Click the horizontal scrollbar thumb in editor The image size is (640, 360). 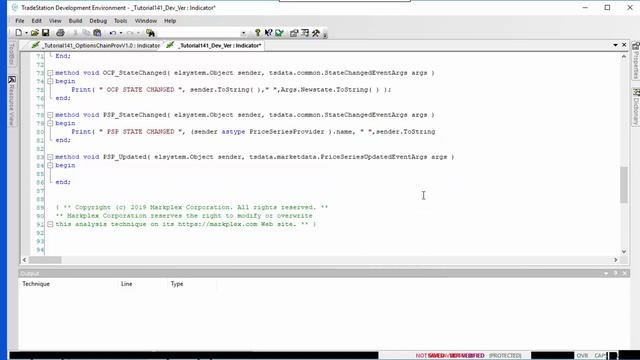(x=45, y=260)
